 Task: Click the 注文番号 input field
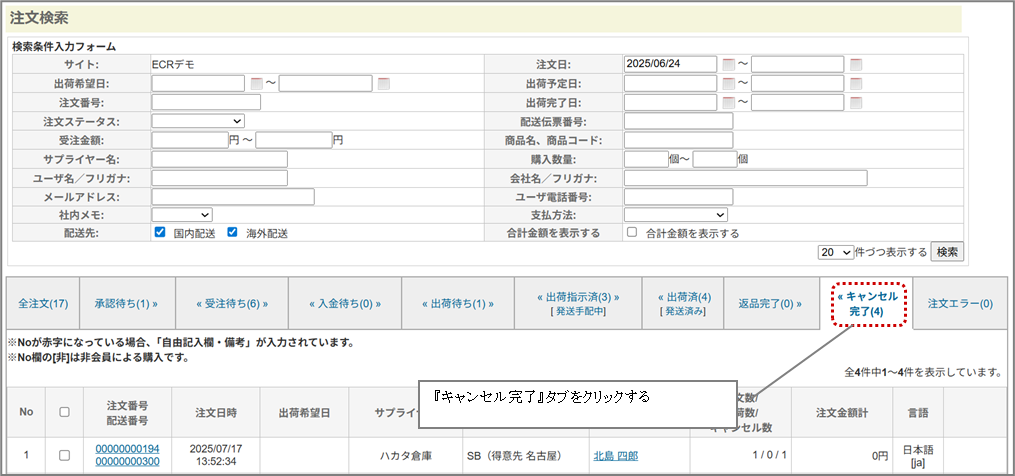pos(206,102)
